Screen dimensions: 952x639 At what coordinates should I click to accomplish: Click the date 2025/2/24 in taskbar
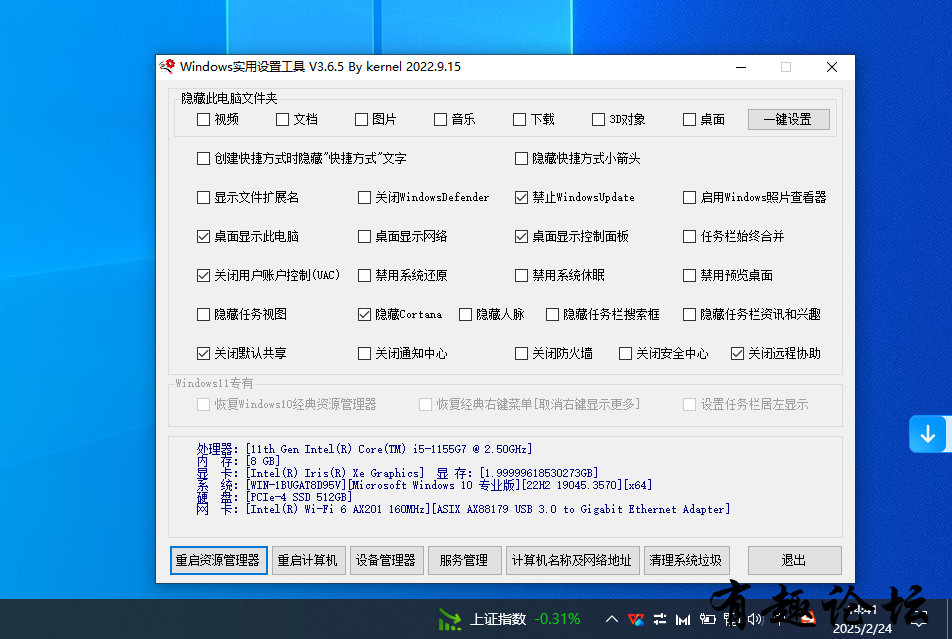pyautogui.click(x=862, y=629)
